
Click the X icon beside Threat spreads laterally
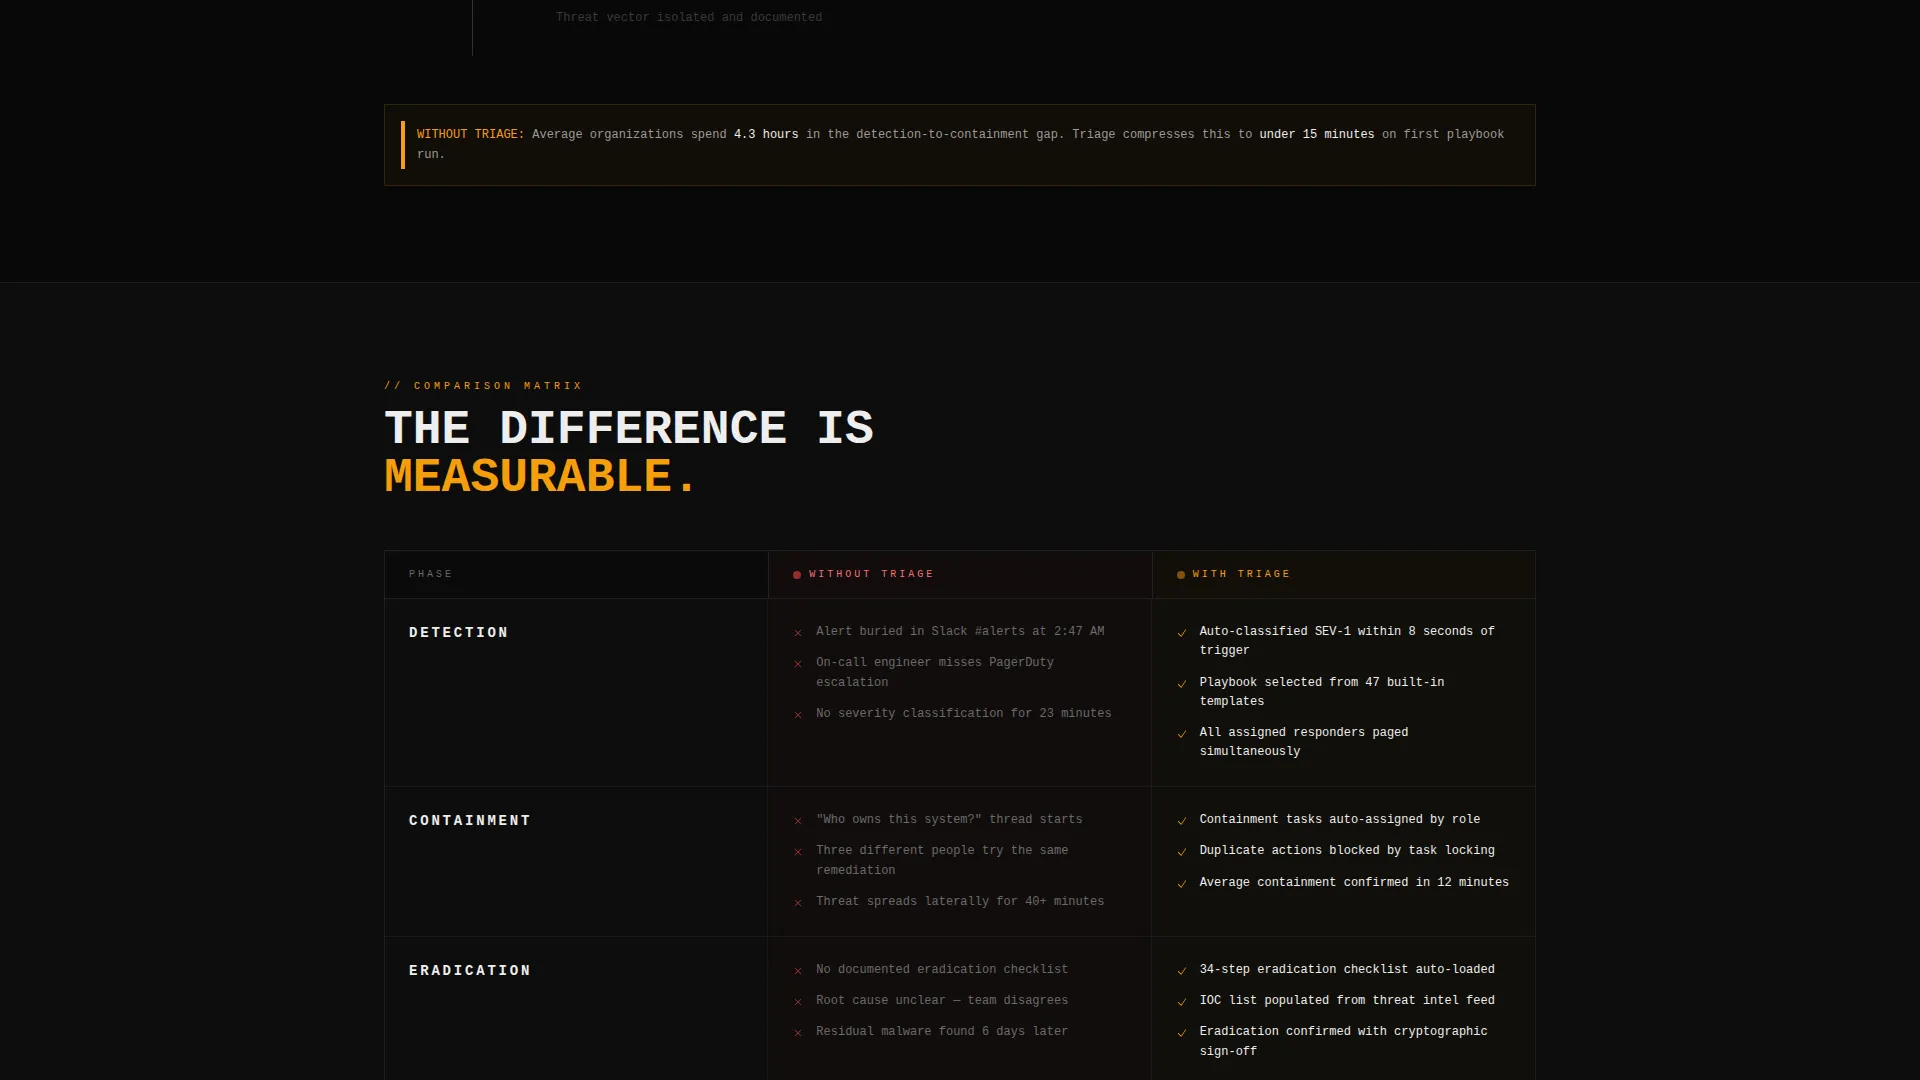pos(798,903)
